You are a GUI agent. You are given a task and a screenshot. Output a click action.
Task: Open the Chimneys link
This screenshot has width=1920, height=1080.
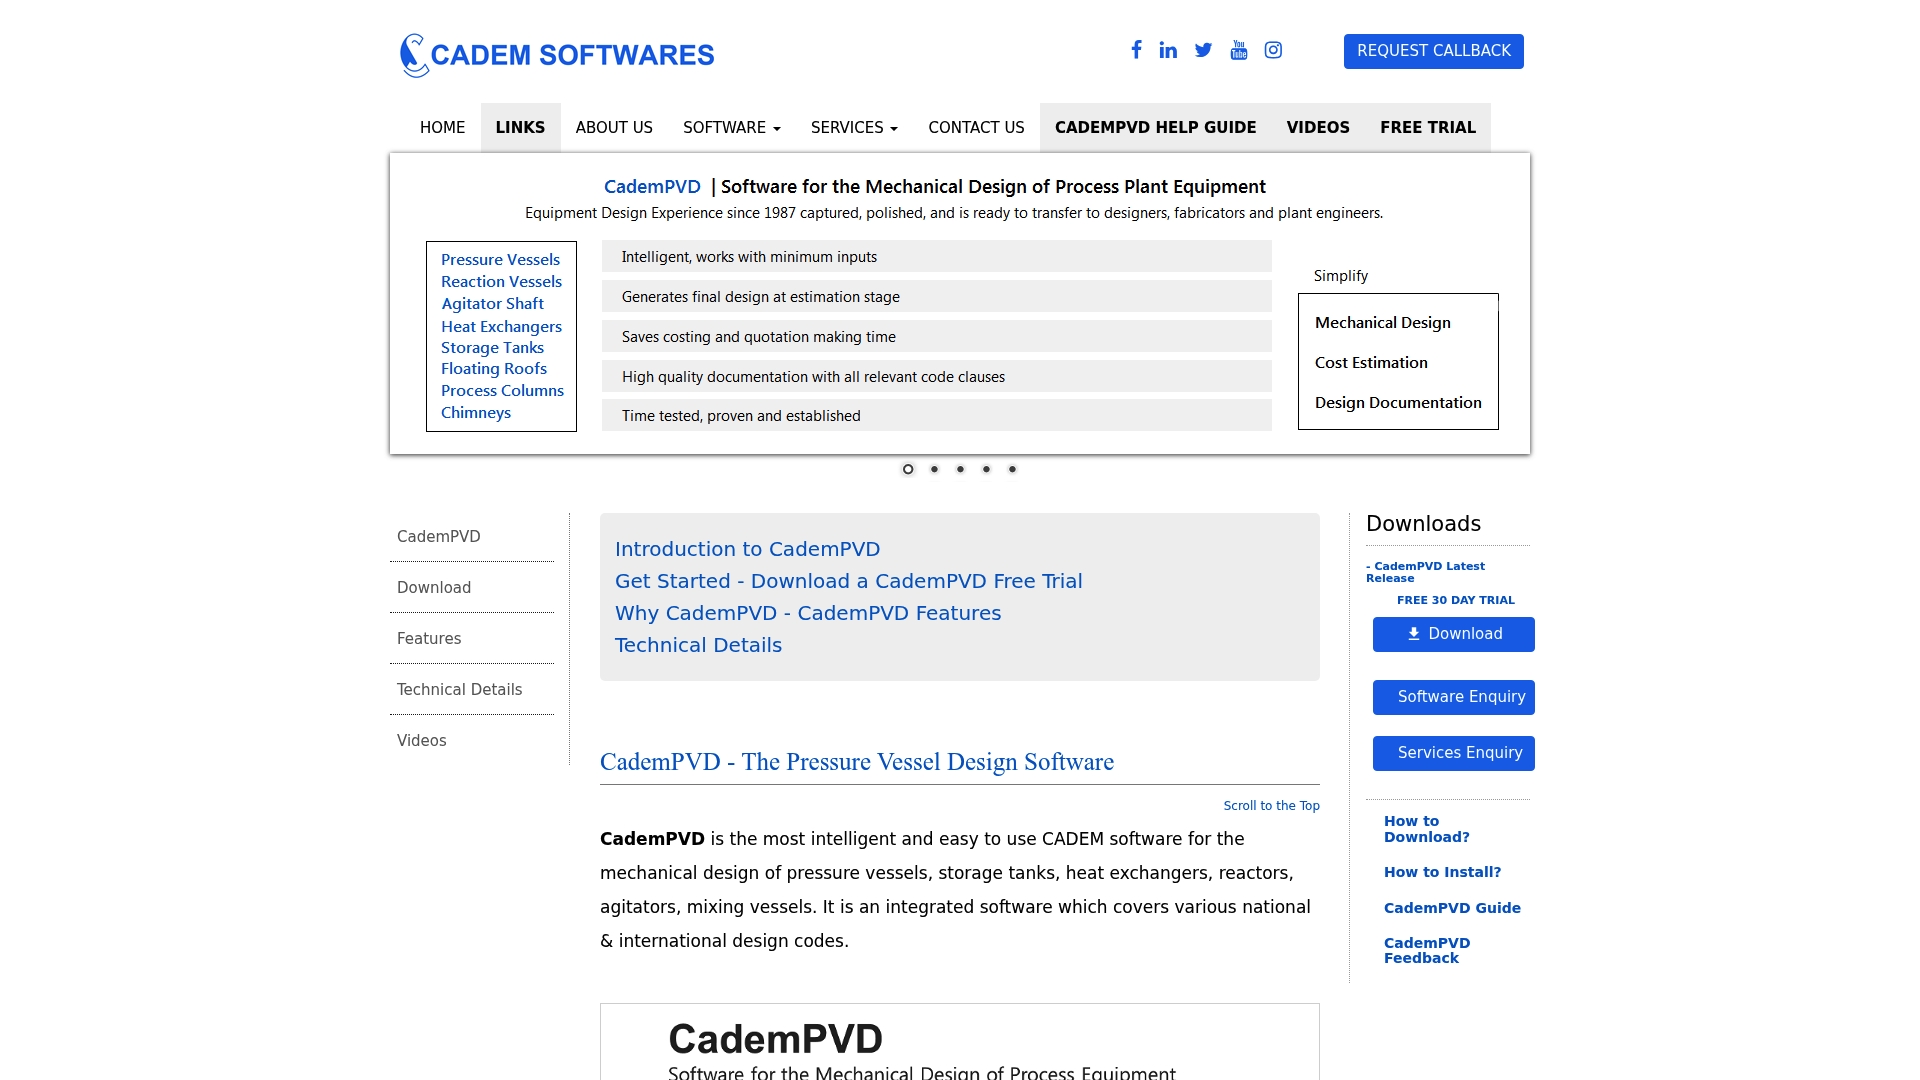(476, 413)
